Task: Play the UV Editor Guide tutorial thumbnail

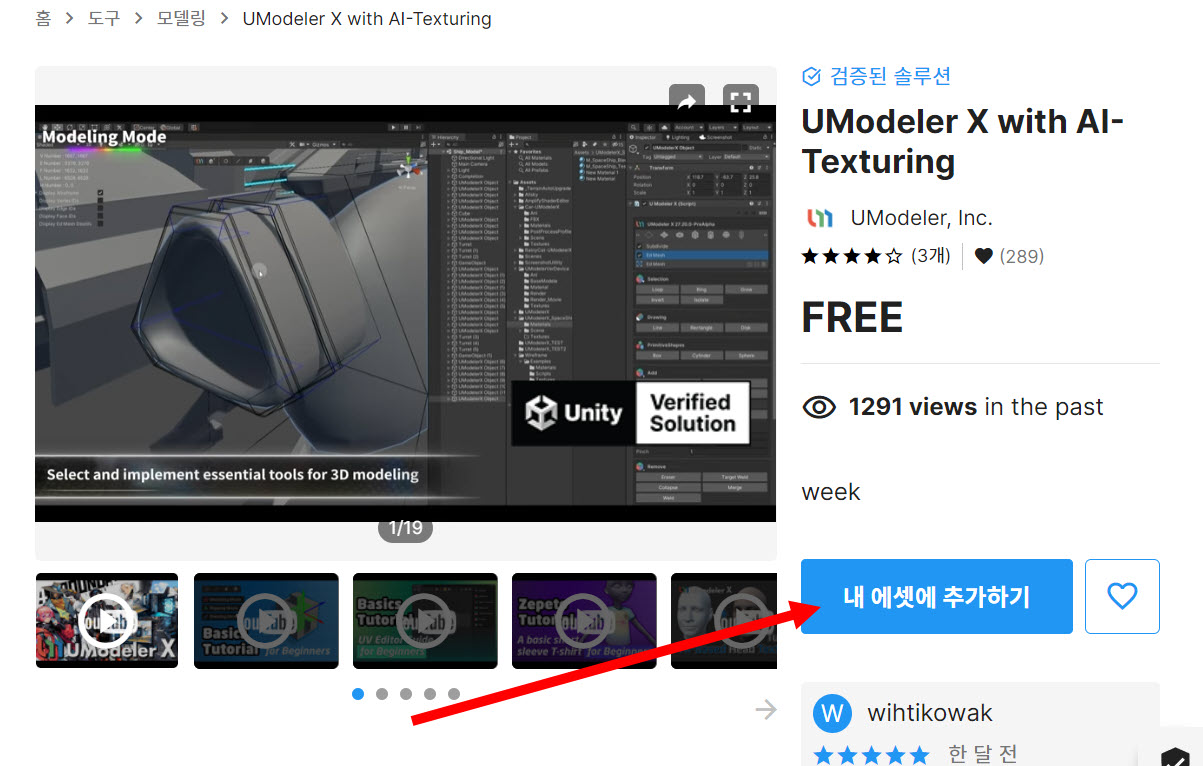Action: coord(425,620)
